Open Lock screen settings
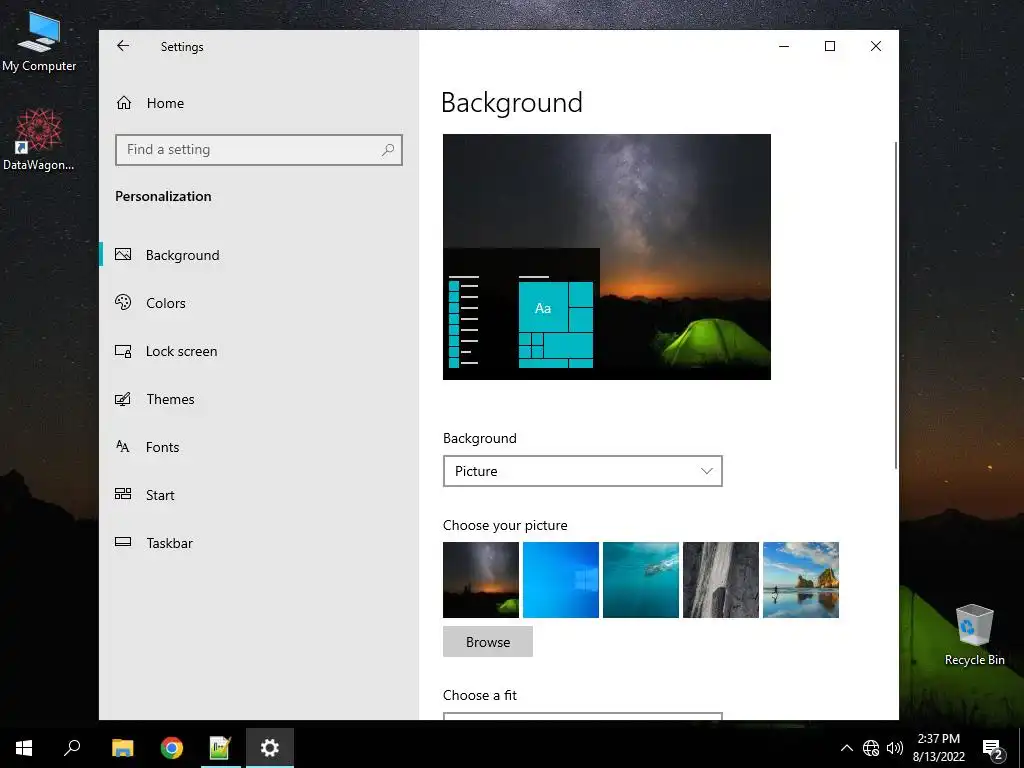This screenshot has width=1024, height=768. [259, 351]
